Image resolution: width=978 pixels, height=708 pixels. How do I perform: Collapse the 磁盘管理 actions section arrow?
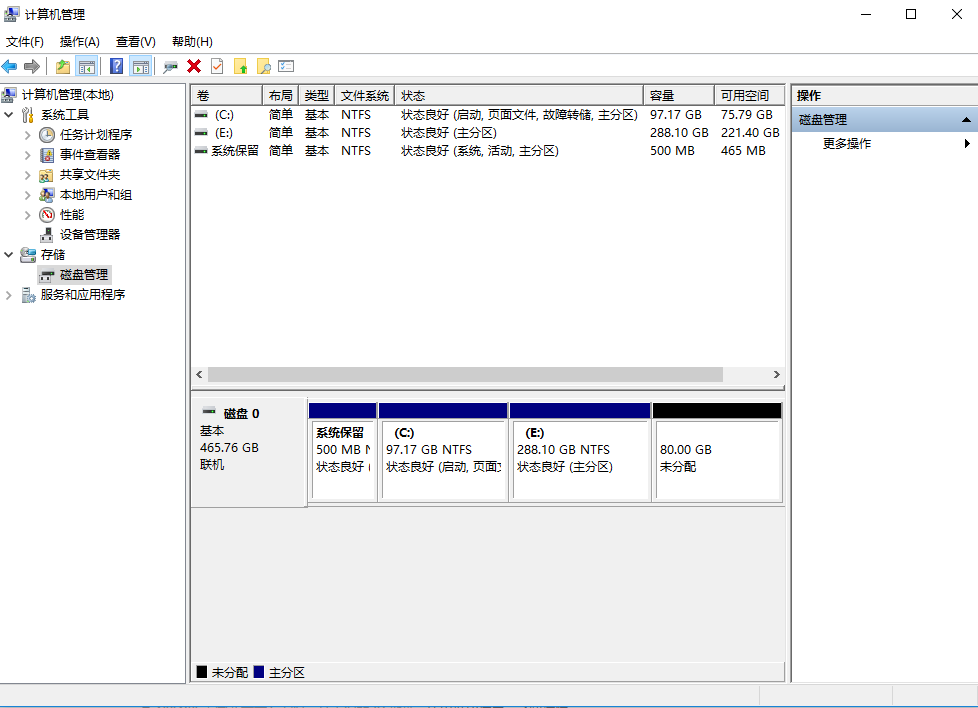966,120
